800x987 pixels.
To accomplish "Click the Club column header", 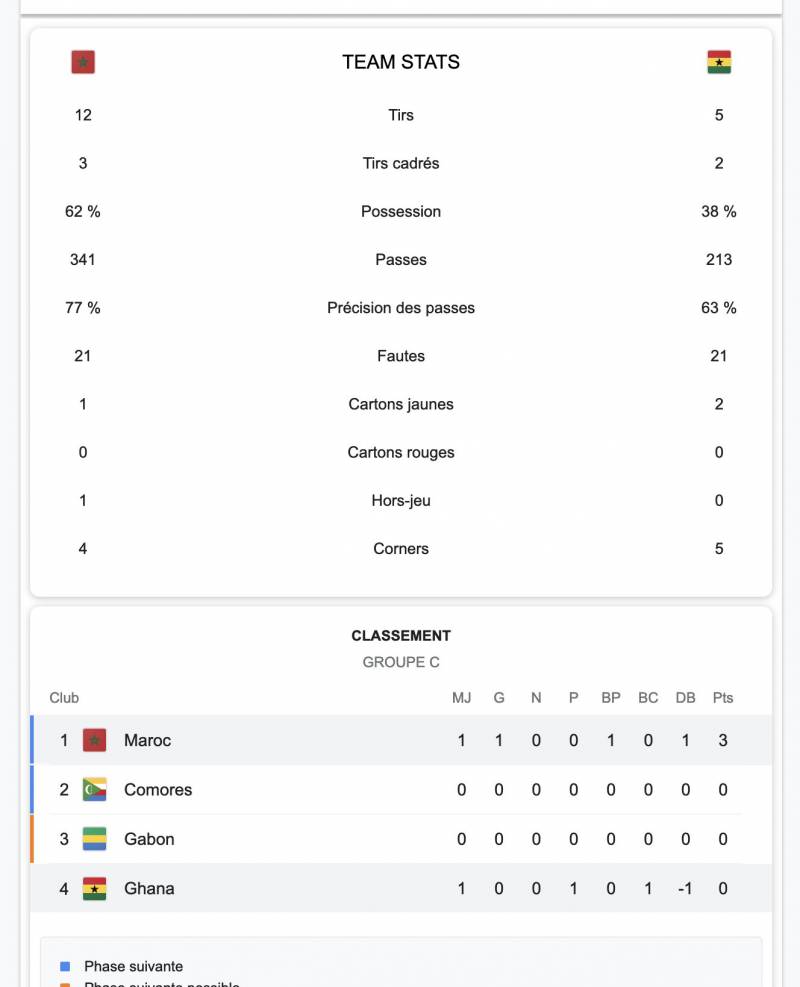I will pyautogui.click(x=64, y=697).
